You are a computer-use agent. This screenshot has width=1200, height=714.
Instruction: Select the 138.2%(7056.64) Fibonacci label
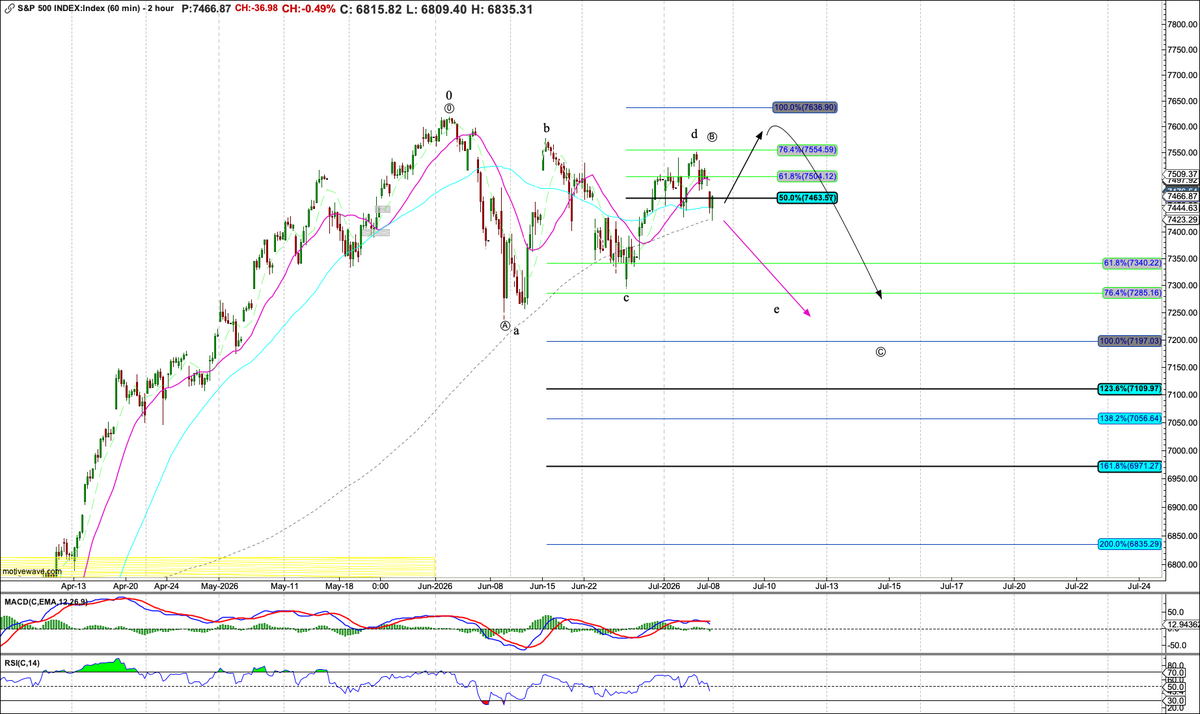[x=1129, y=418]
